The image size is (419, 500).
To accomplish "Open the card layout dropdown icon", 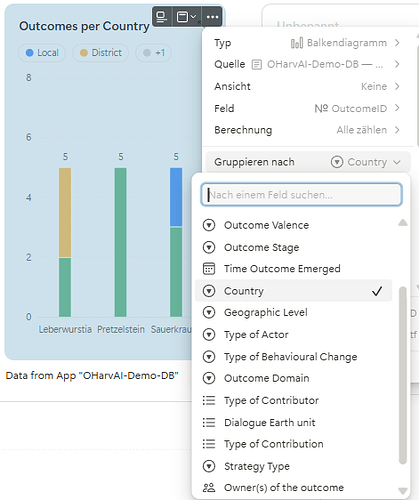I will coord(186,17).
